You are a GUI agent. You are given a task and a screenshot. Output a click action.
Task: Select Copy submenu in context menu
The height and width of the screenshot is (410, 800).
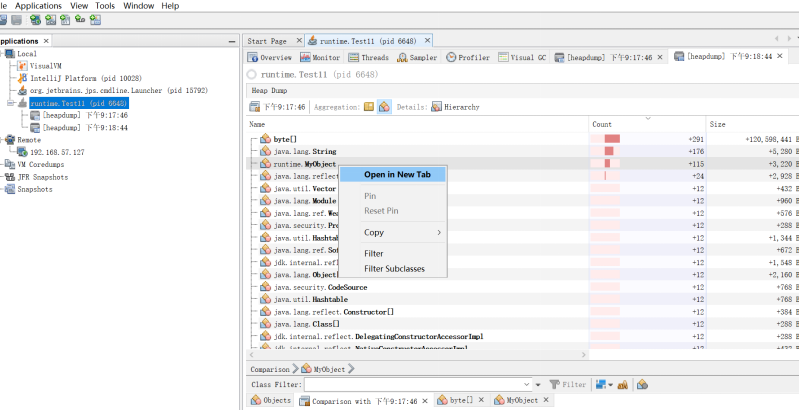tap(393, 232)
